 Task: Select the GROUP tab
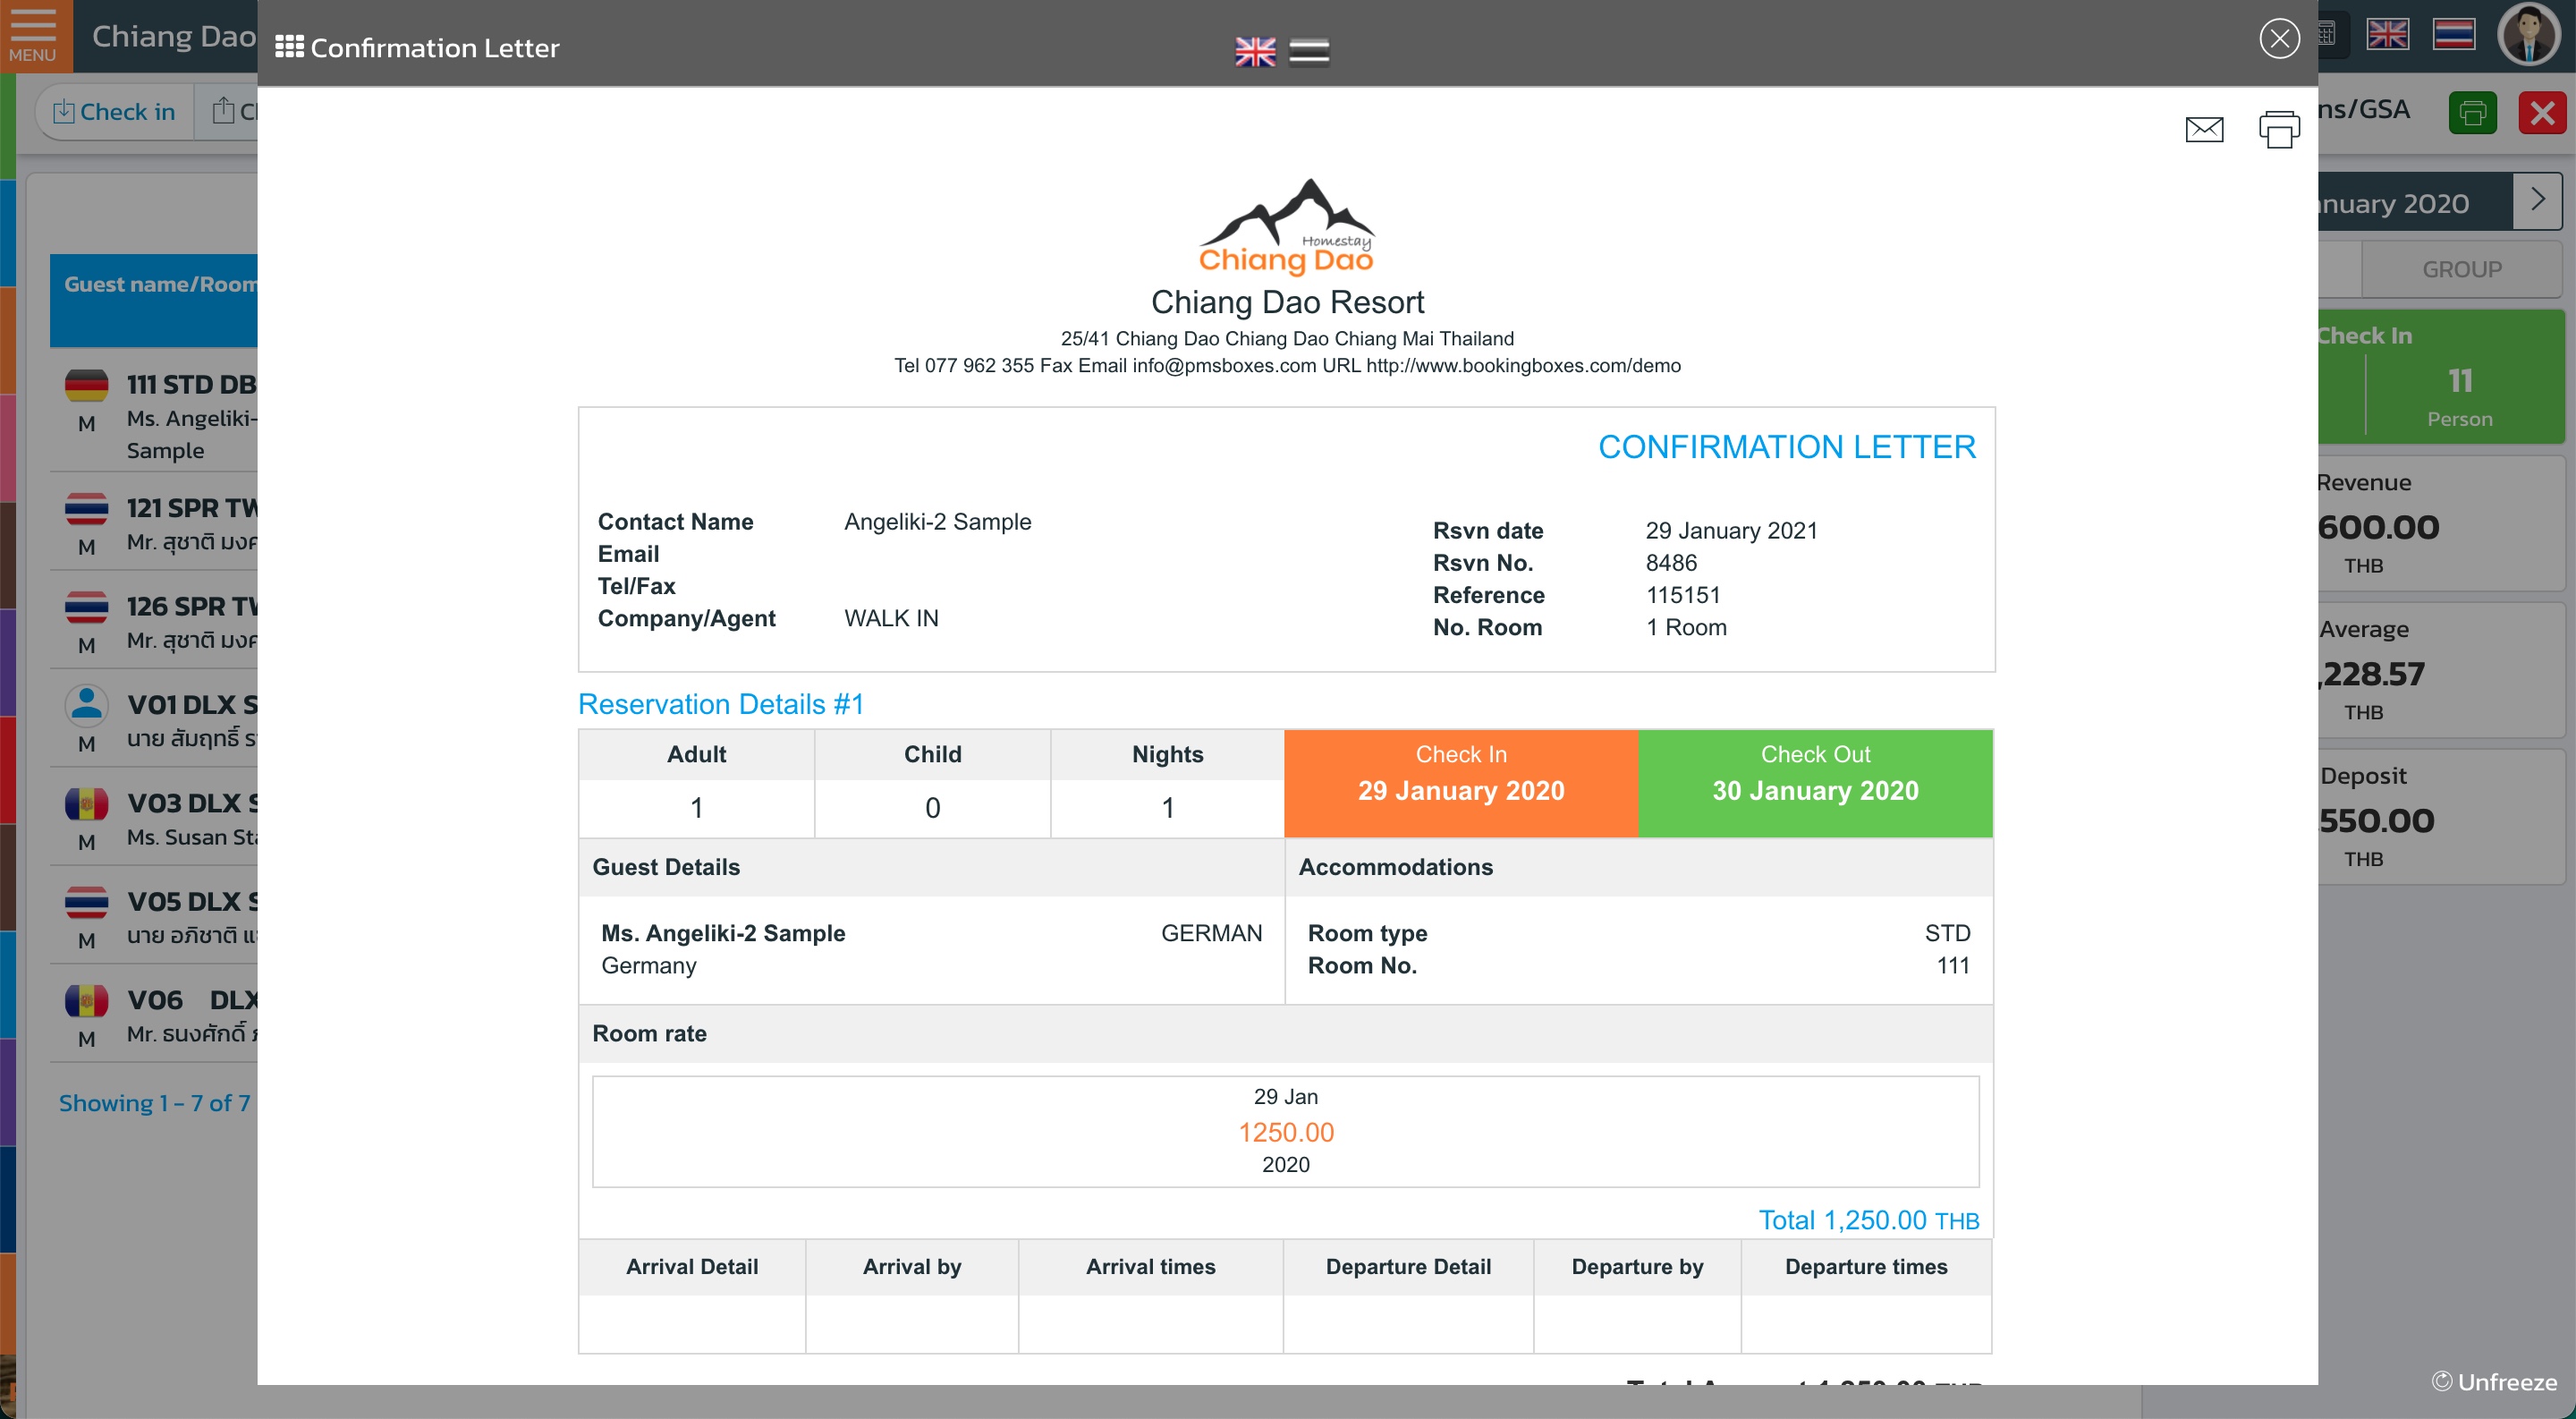(x=2461, y=269)
